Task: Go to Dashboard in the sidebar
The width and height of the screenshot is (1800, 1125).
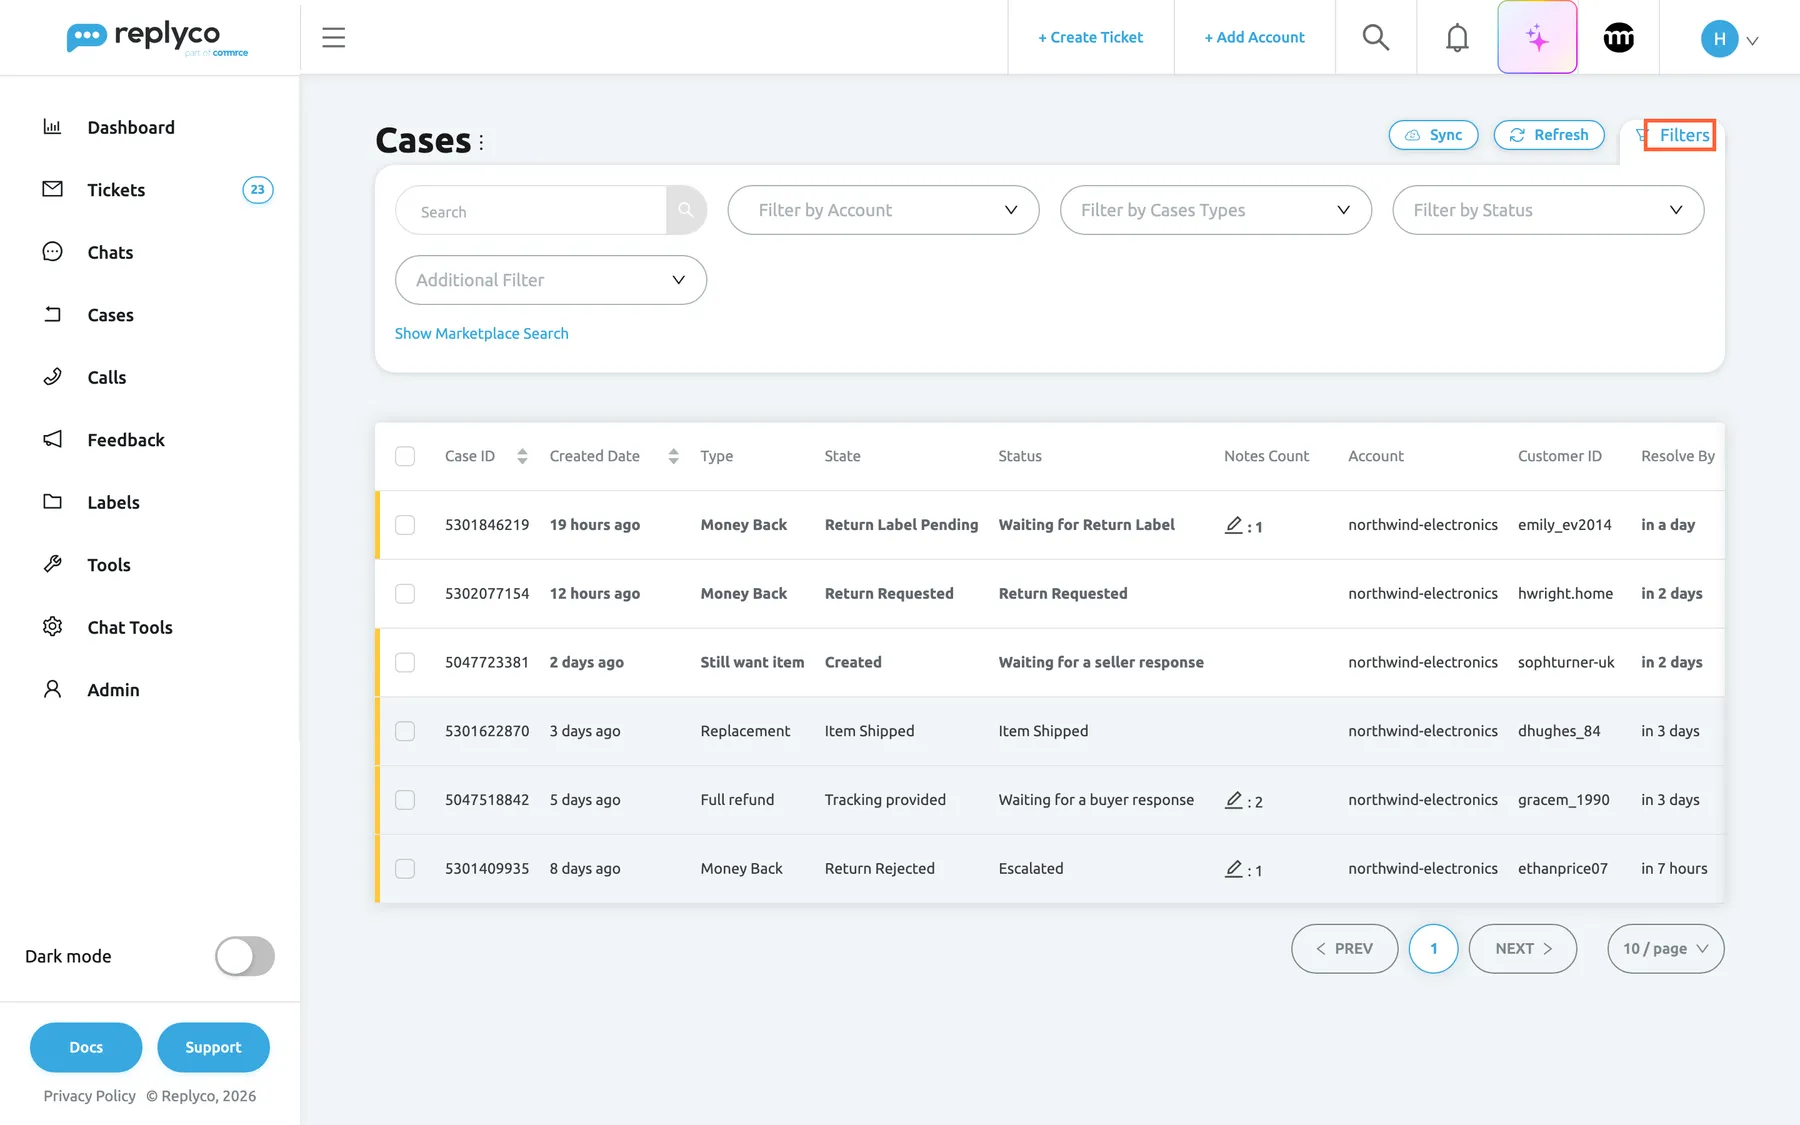Action: [x=131, y=127]
